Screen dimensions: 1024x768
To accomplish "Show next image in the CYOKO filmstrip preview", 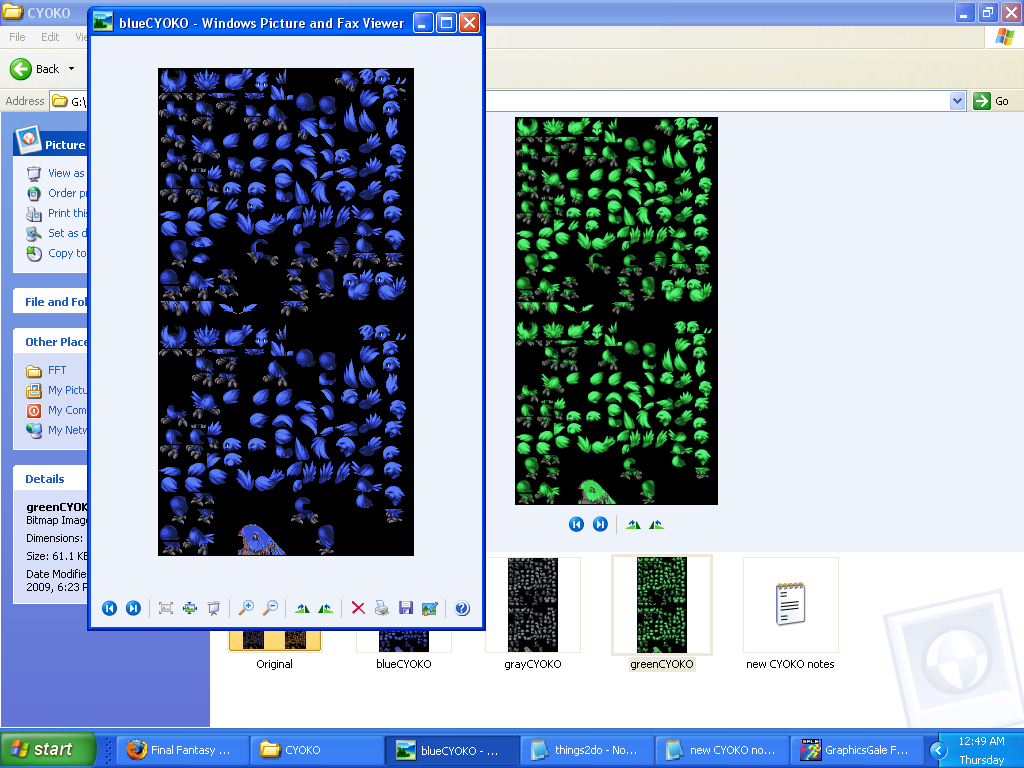I will coord(600,524).
